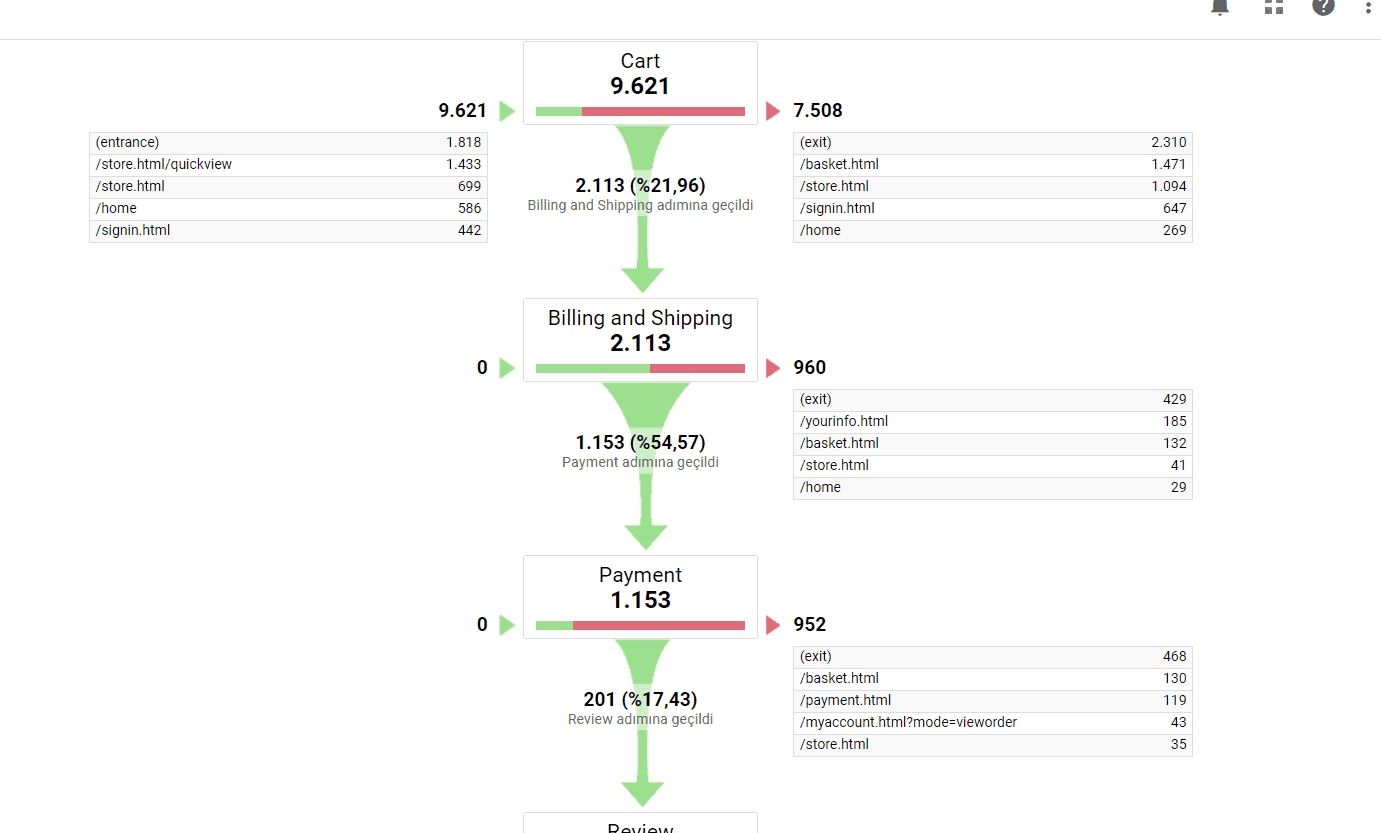Select the Billing and Shipping step box

(640, 330)
